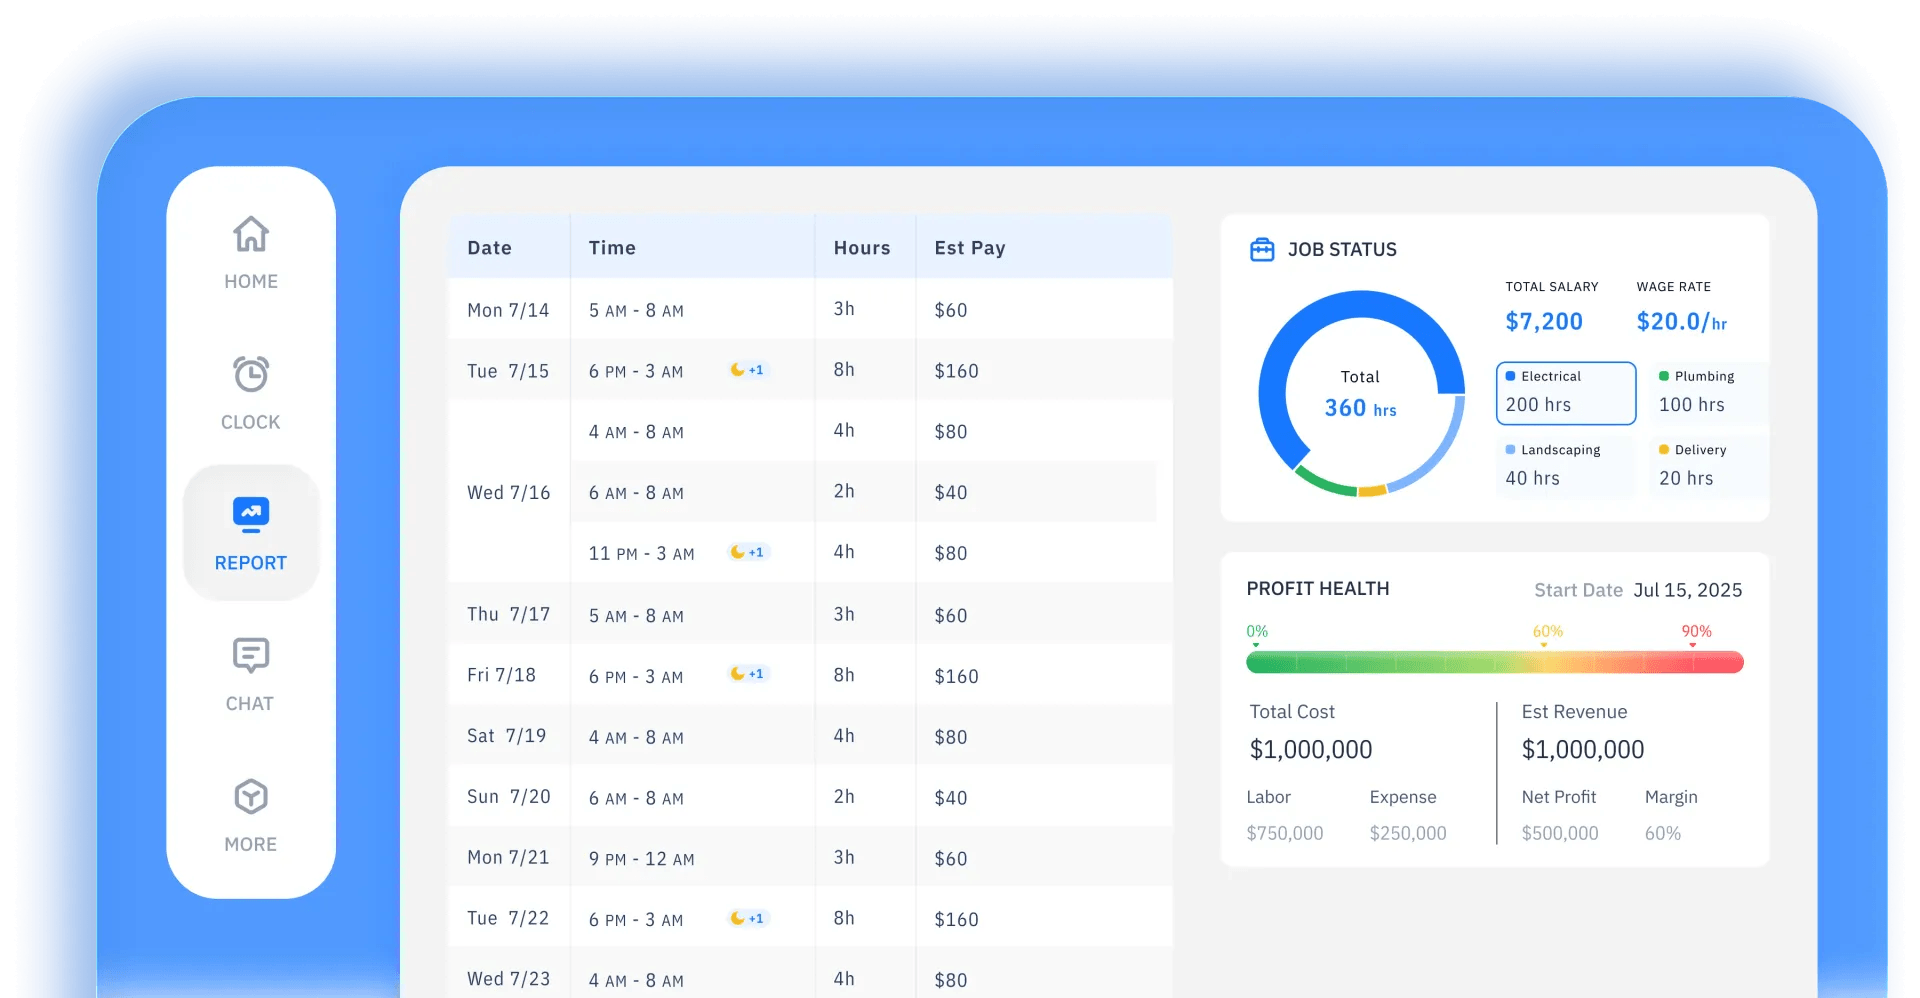Open the Clock alarm icon
The height and width of the screenshot is (998, 1920).
coord(251,374)
